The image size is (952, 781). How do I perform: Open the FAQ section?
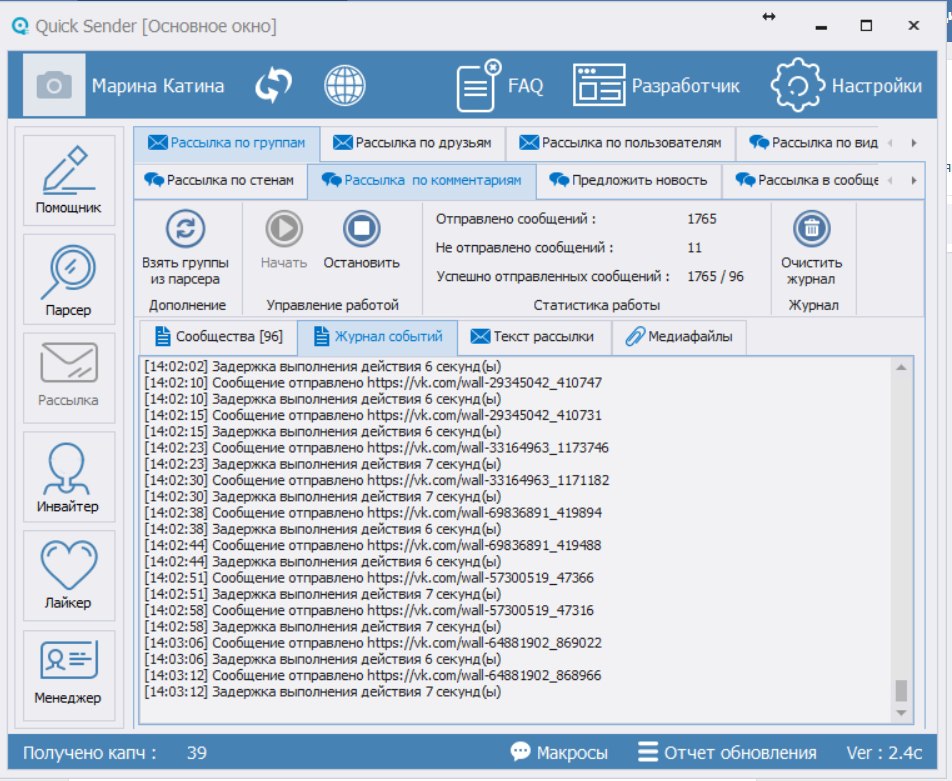coord(500,86)
